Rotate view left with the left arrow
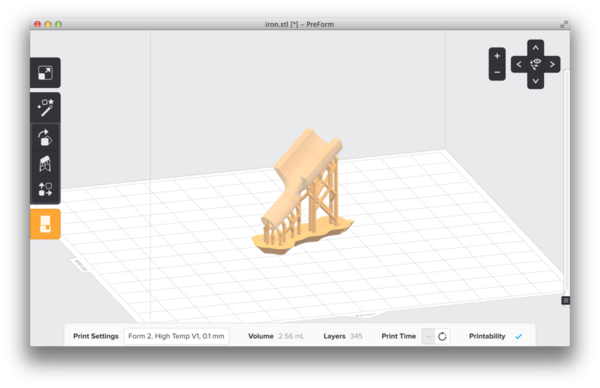 [x=519, y=64]
